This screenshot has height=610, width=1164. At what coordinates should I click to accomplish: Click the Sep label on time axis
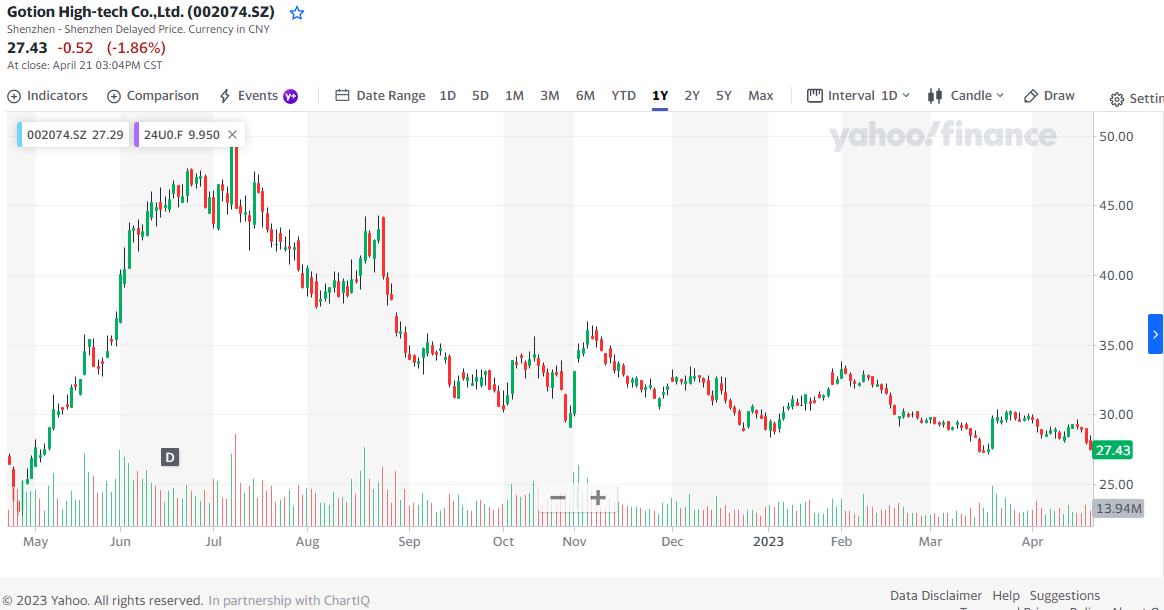409,541
